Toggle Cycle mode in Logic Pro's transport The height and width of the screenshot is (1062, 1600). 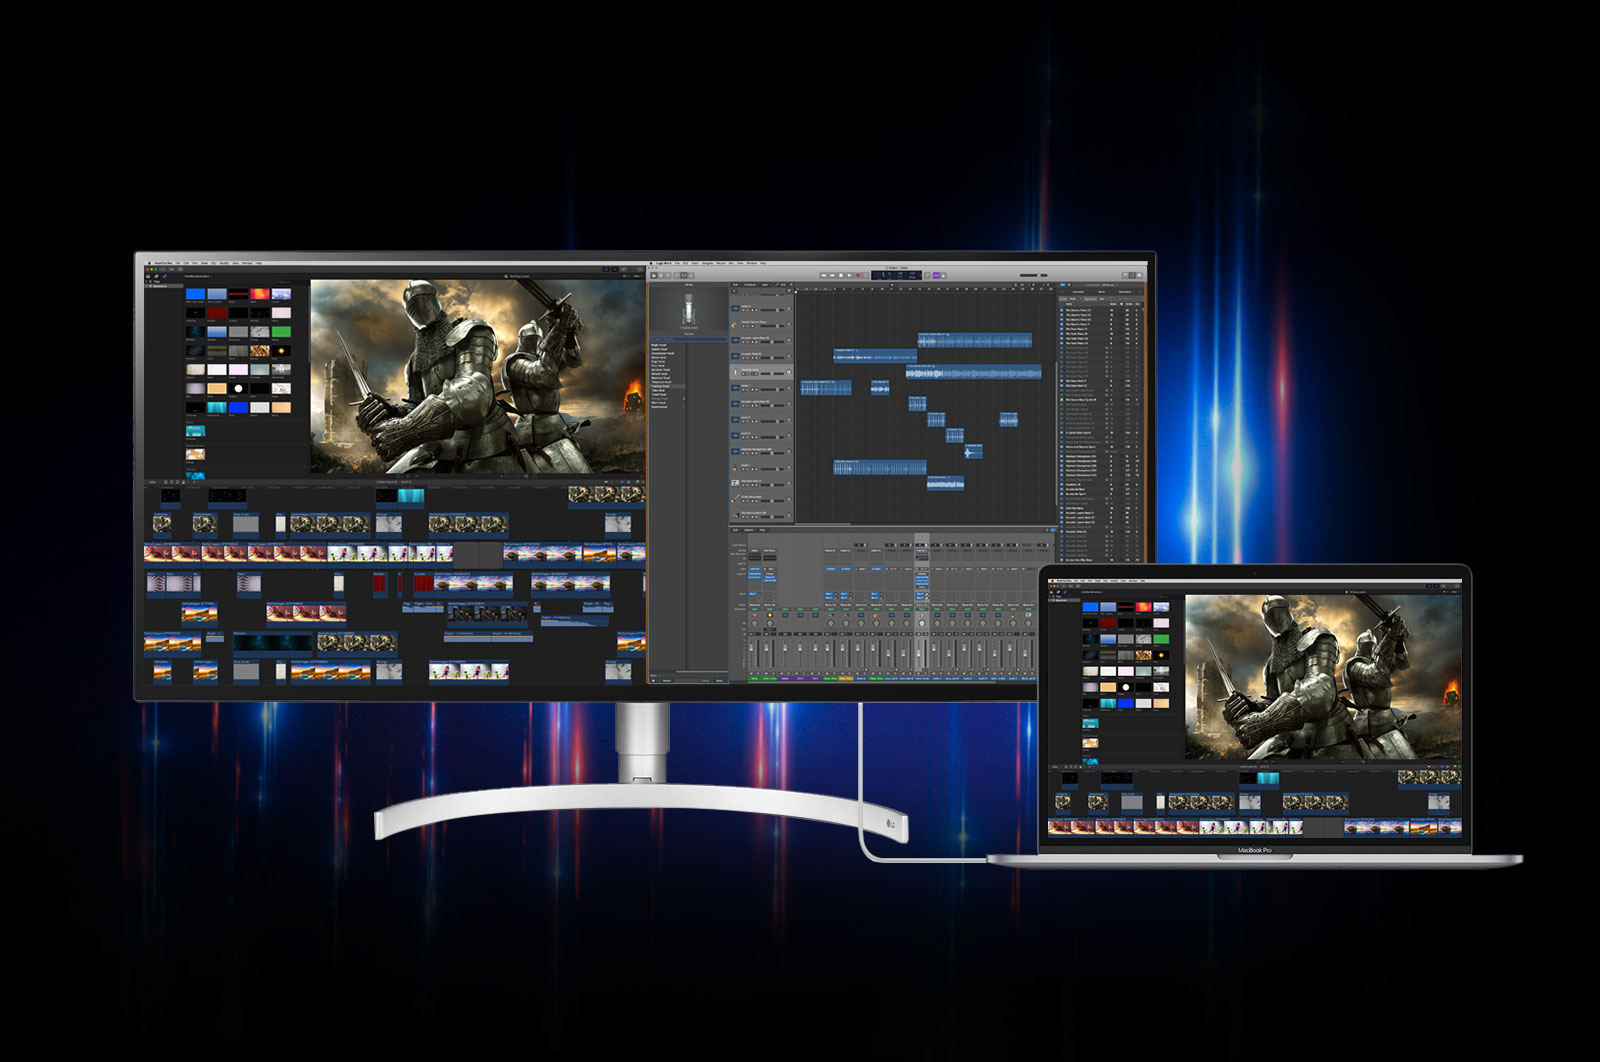866,275
